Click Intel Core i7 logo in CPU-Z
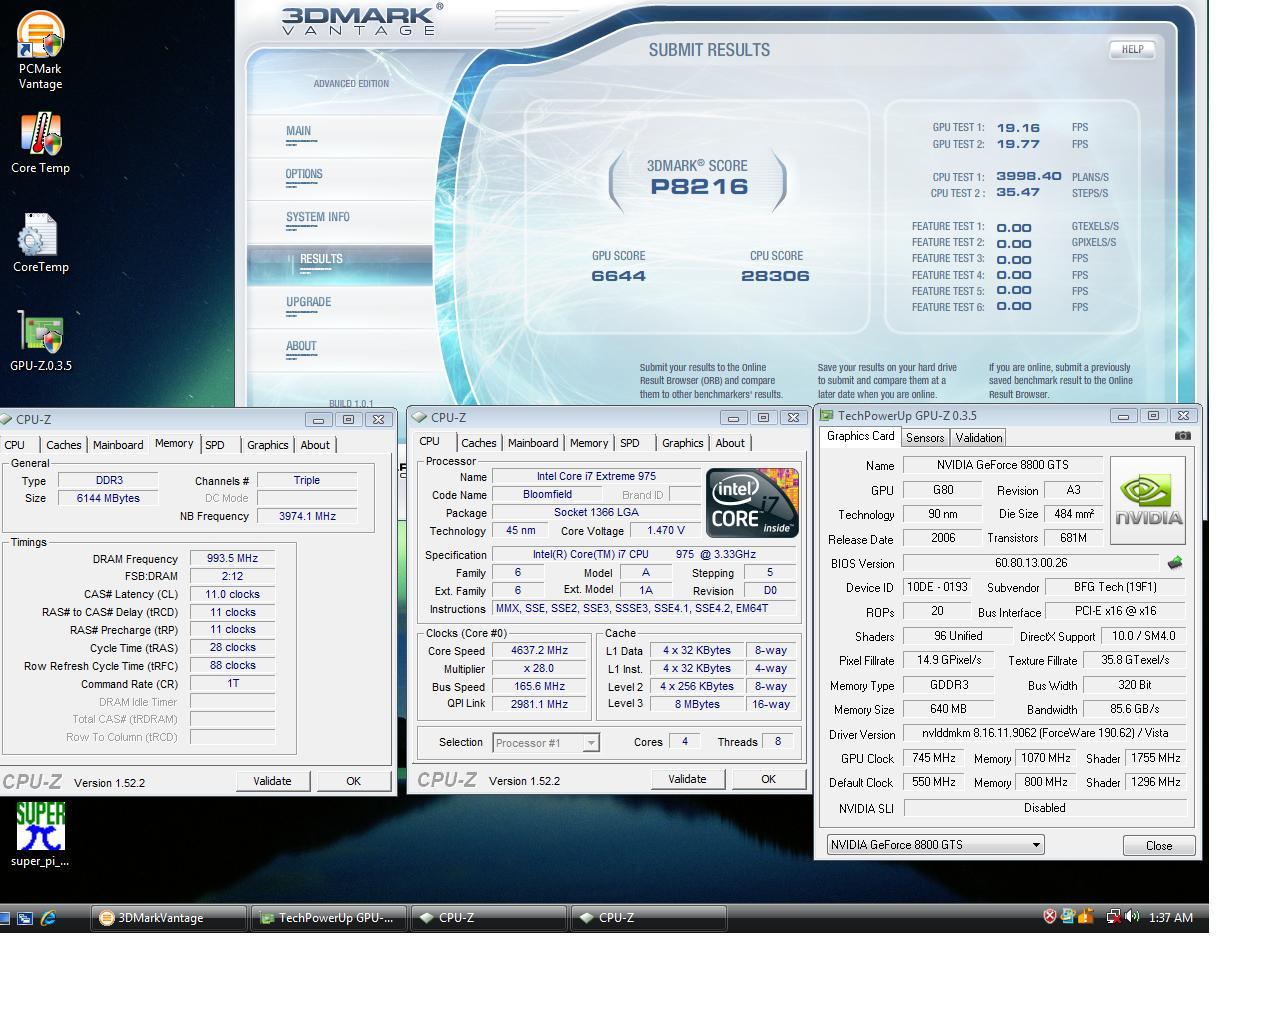 752,502
